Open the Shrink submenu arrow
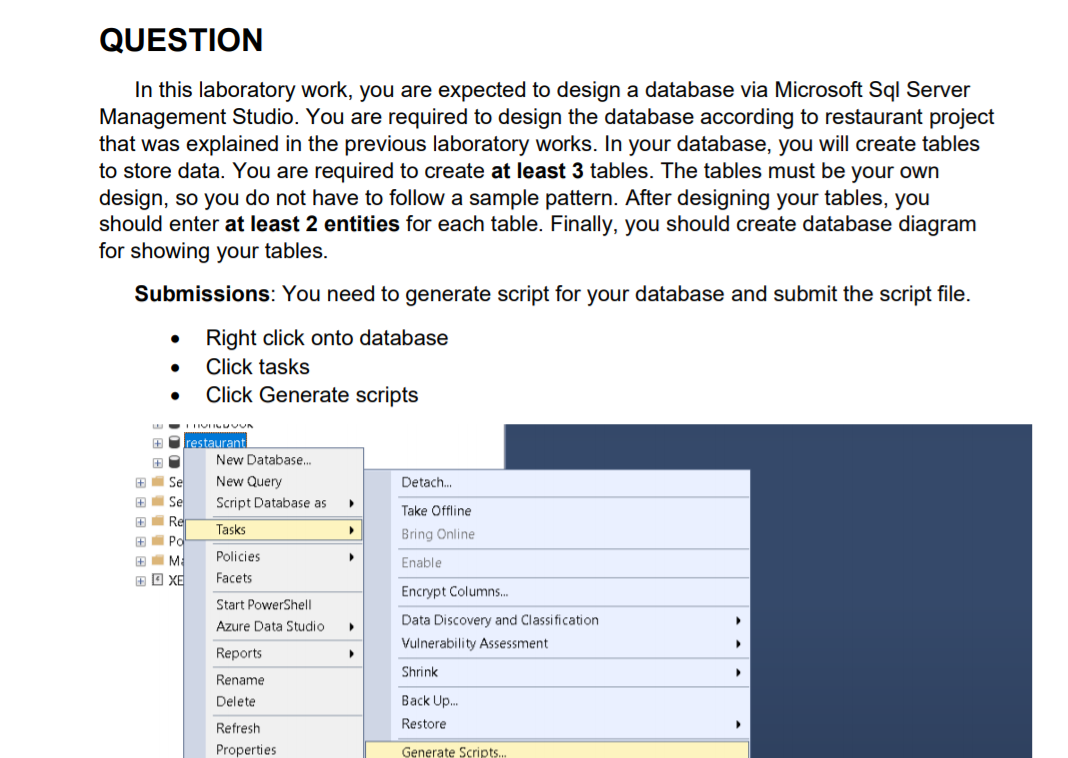1068x758 pixels. (737, 672)
